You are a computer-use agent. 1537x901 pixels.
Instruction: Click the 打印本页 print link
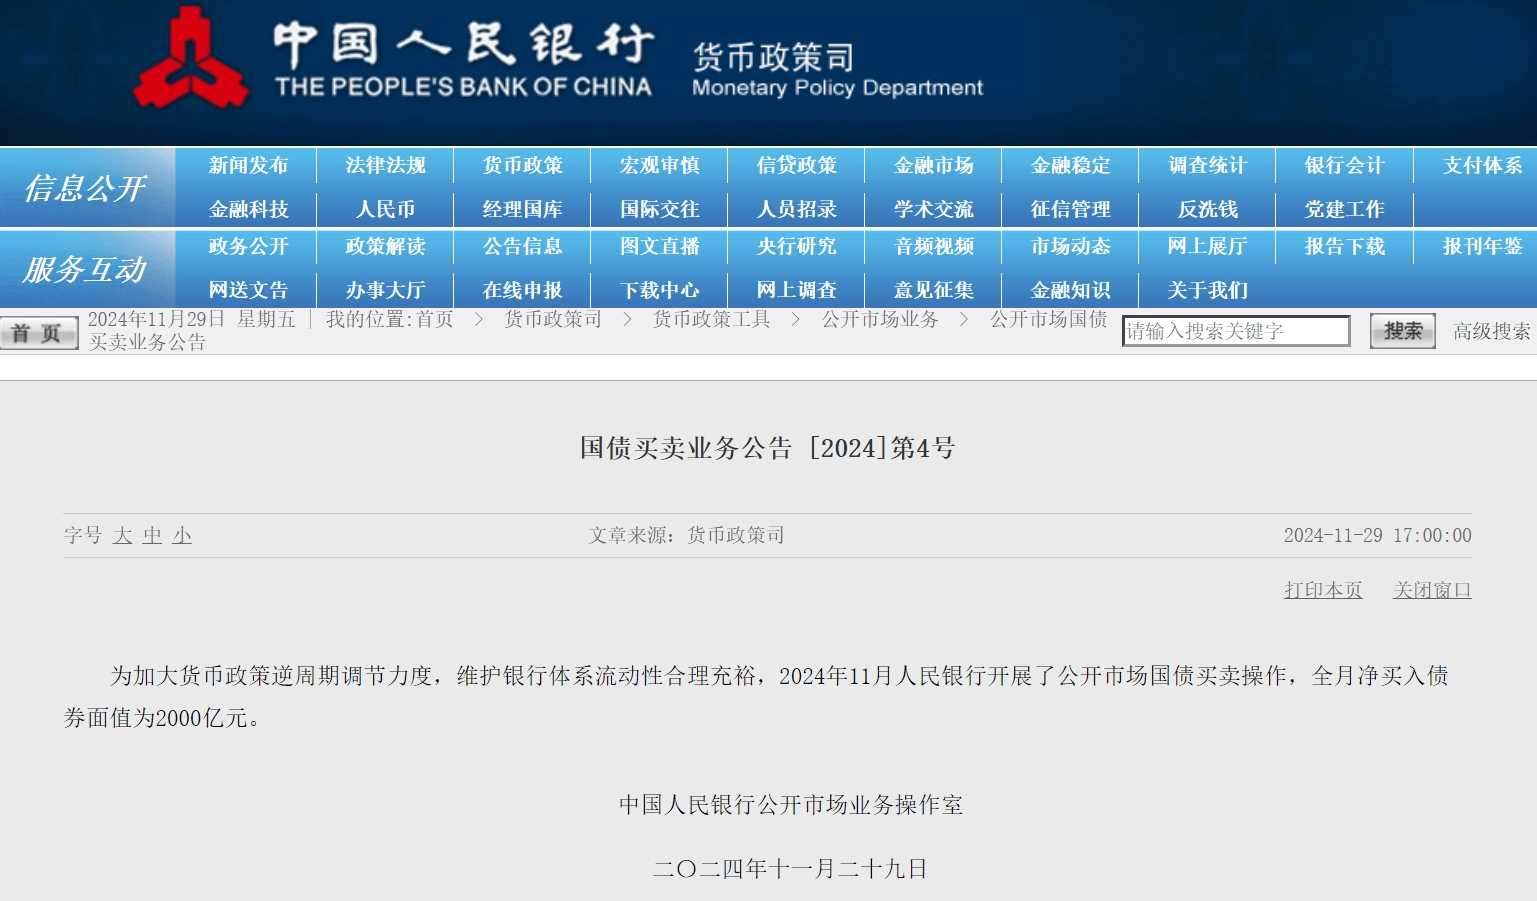click(1323, 590)
